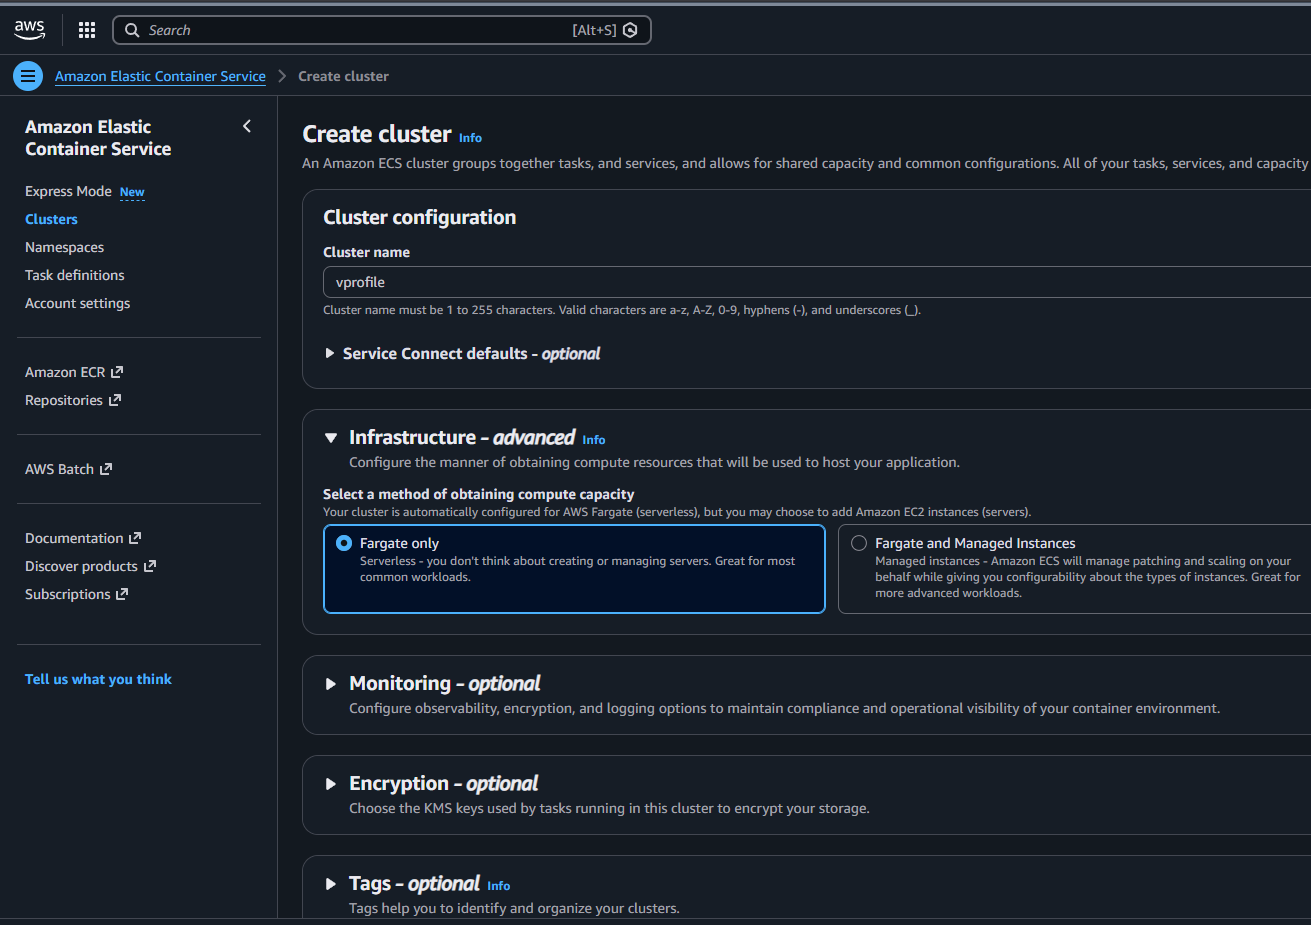Focus the top Search box

pos(382,30)
